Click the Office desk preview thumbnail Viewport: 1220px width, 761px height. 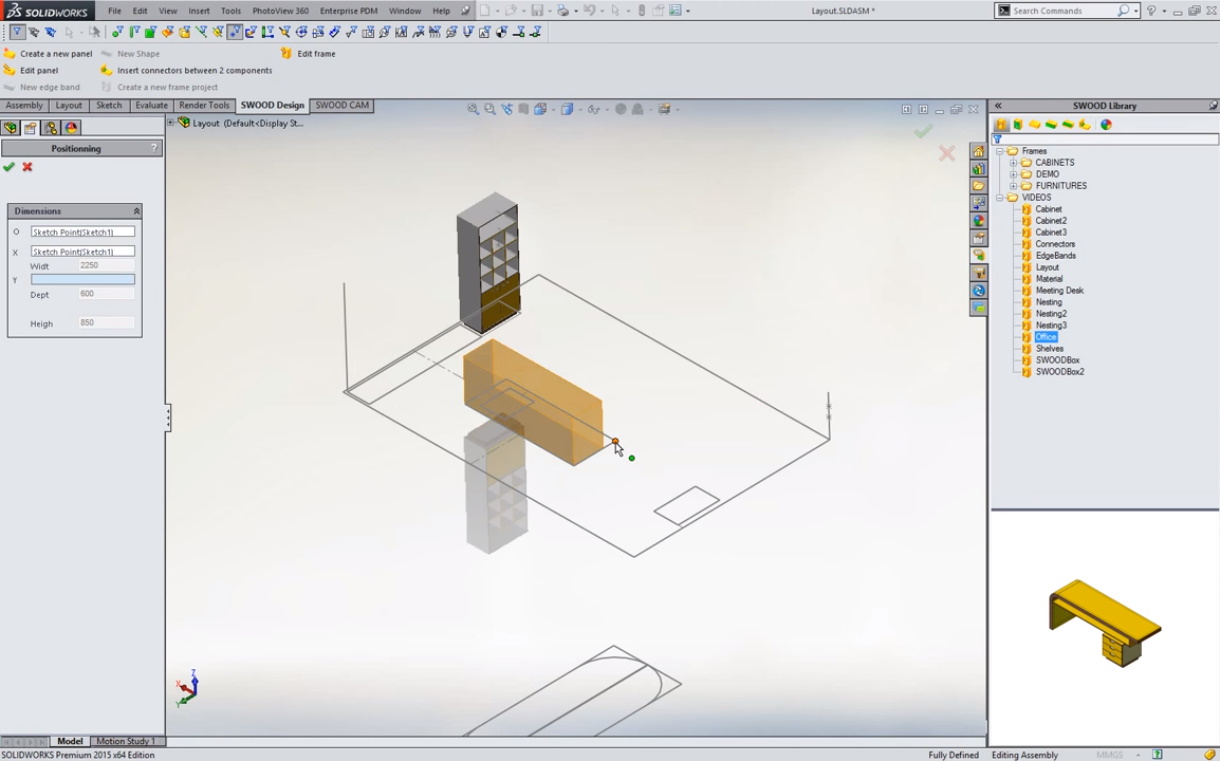(x=1104, y=622)
